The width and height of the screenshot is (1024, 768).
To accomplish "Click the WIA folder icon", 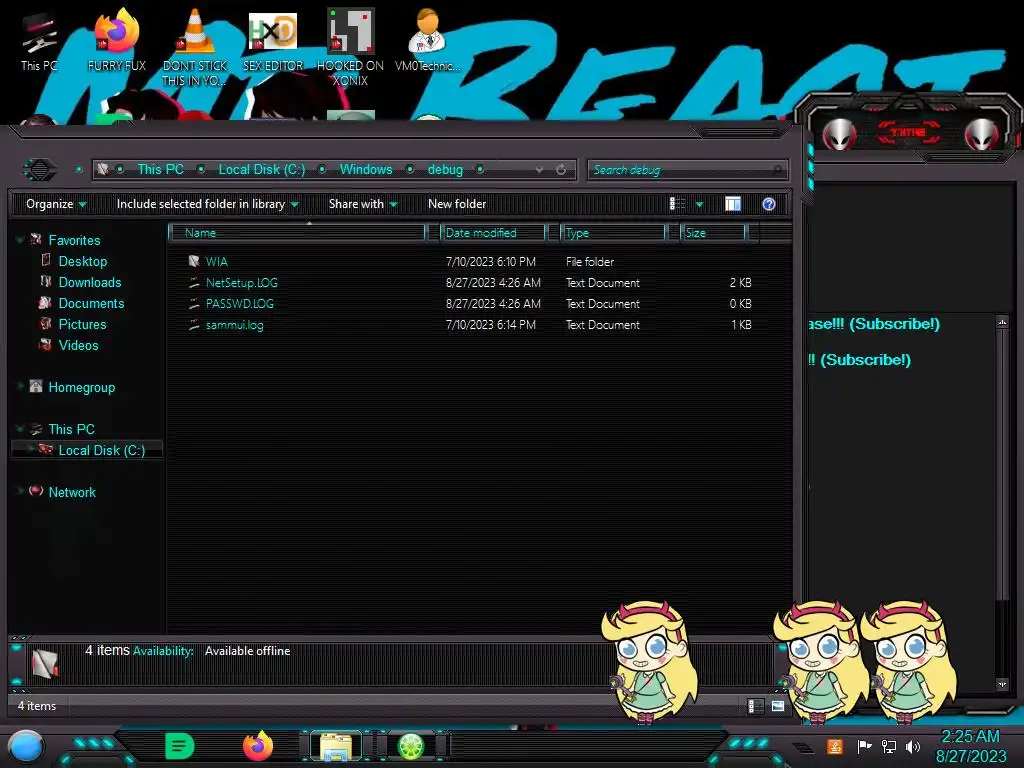I will 193,261.
